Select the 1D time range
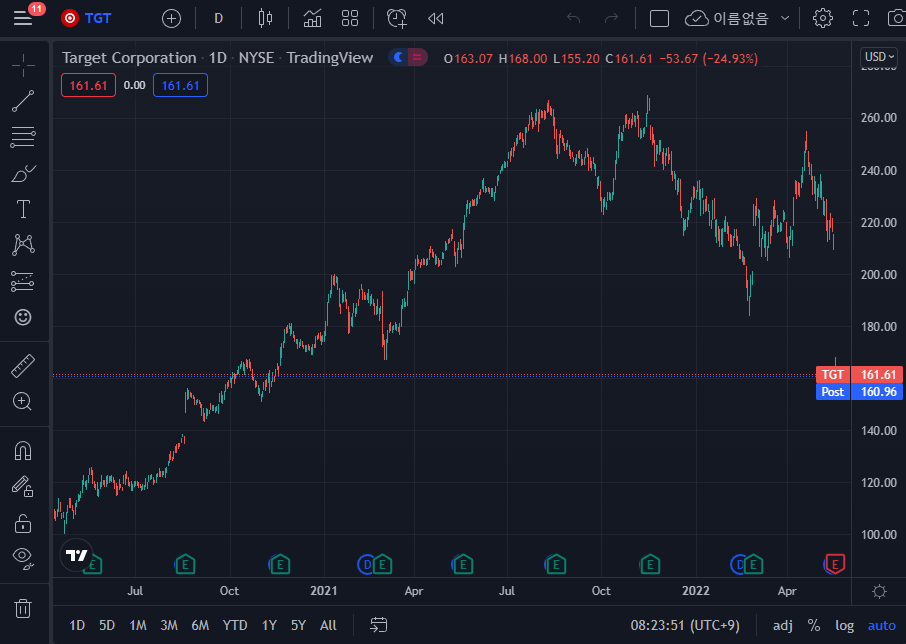 [77, 625]
